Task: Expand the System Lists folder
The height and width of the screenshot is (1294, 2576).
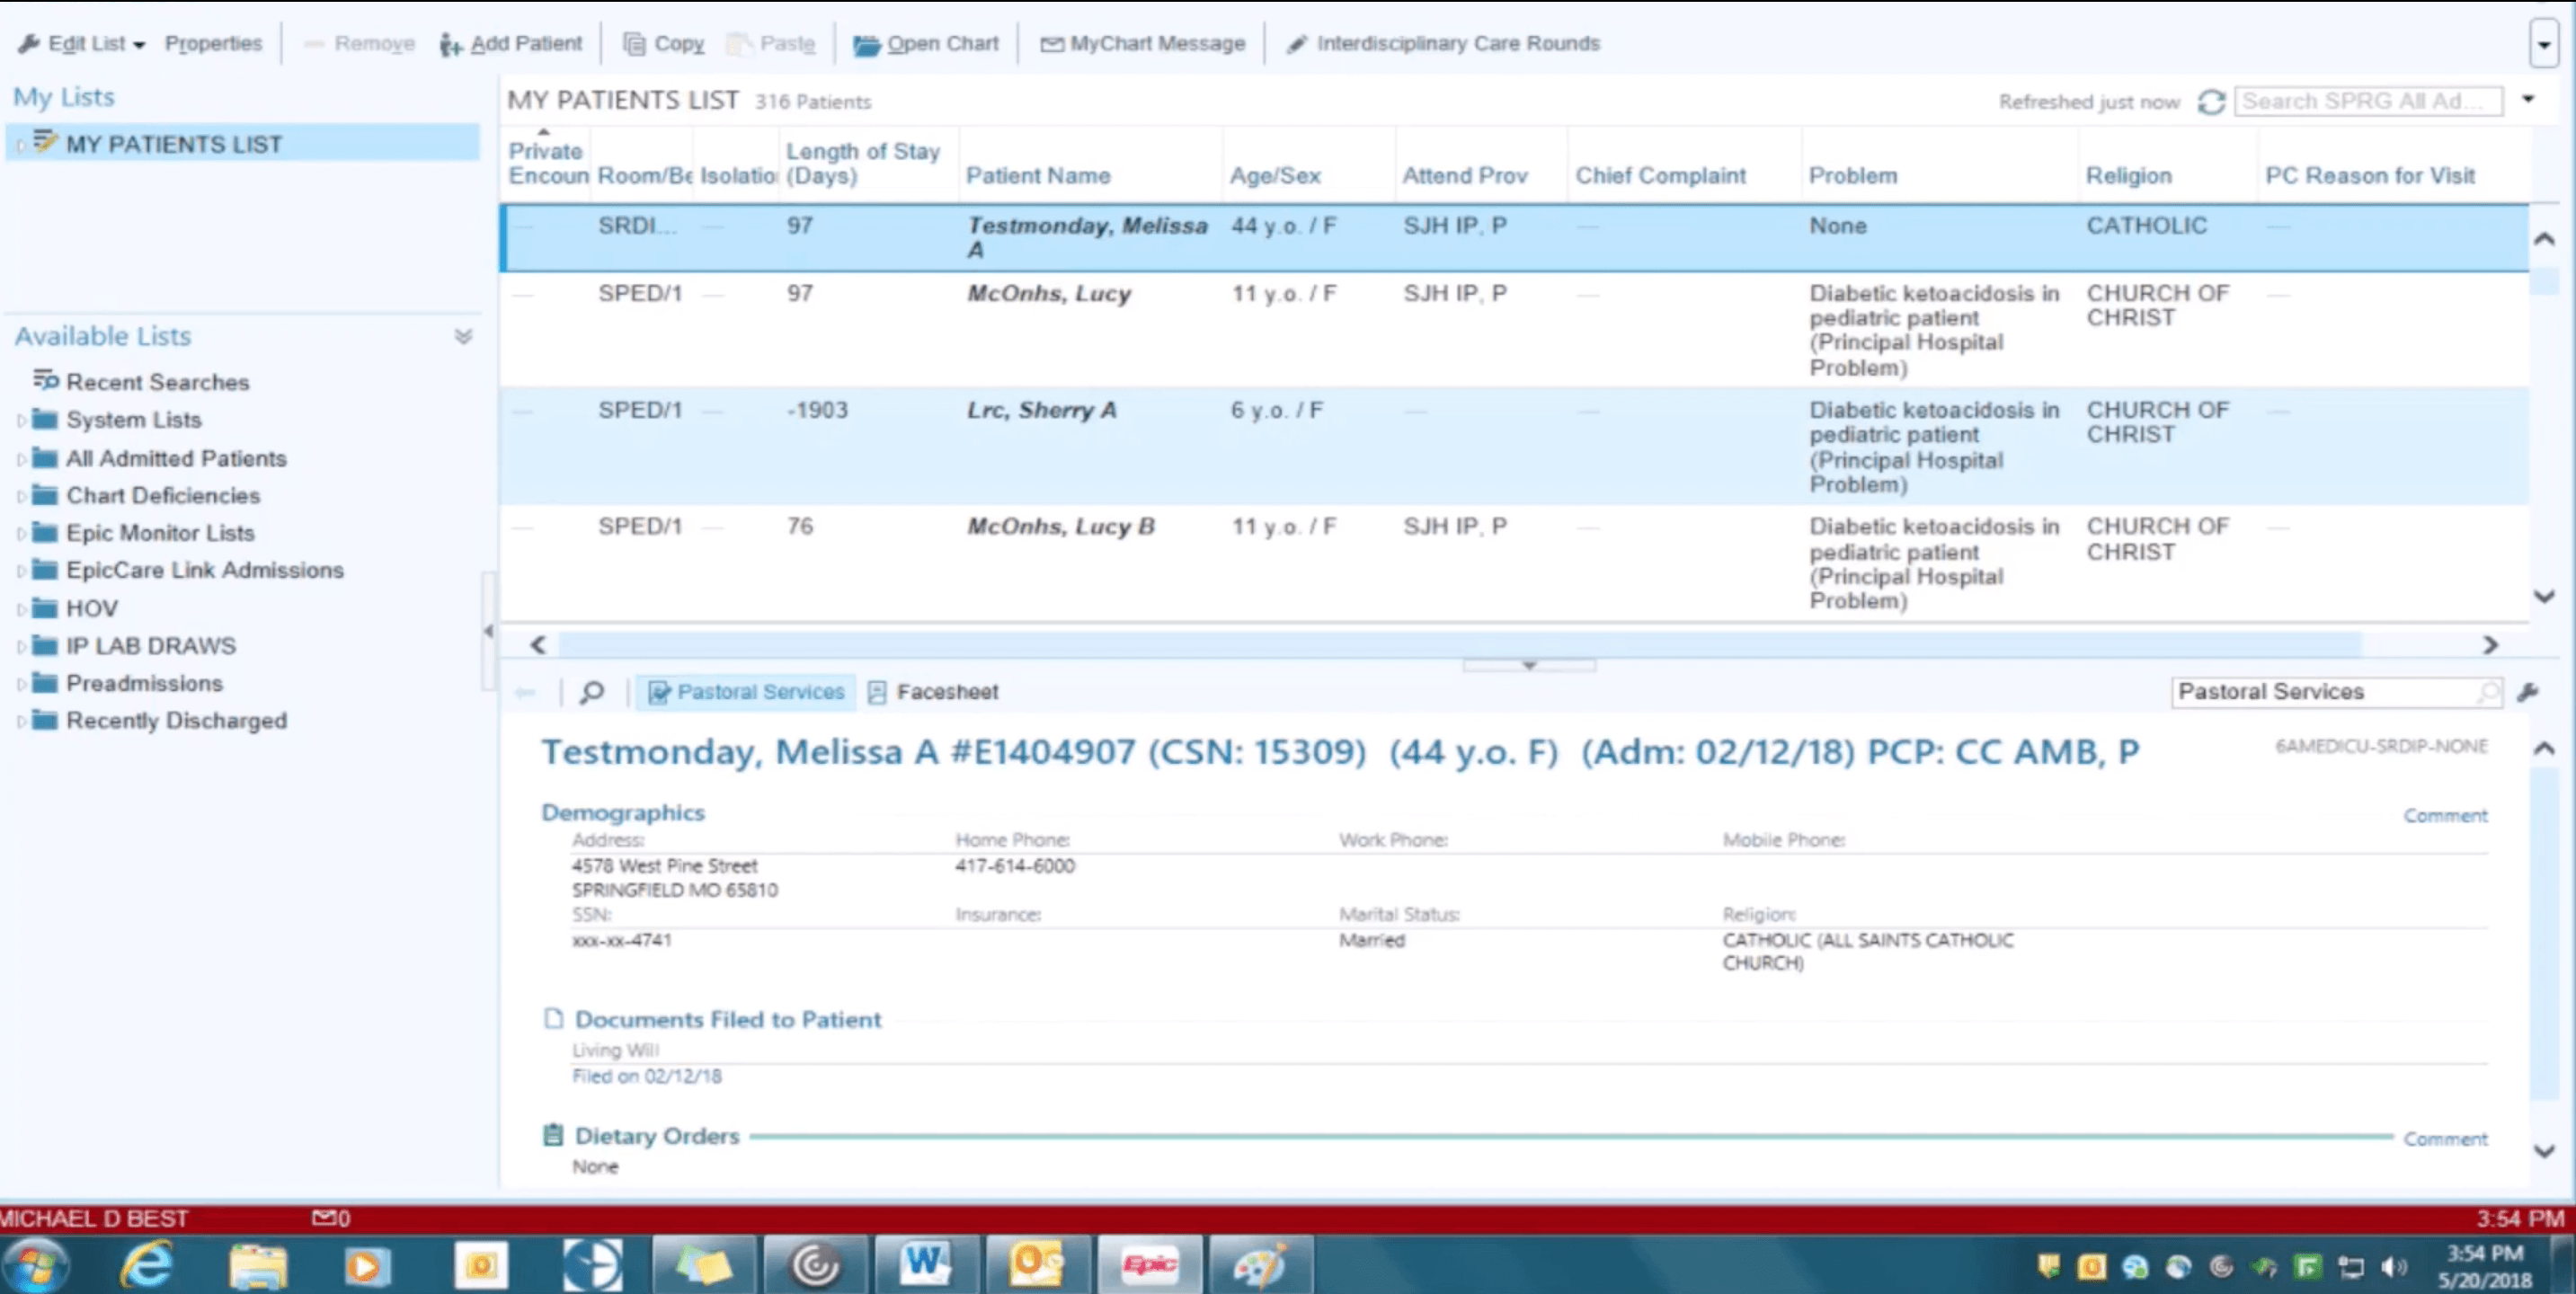Action: (x=22, y=420)
